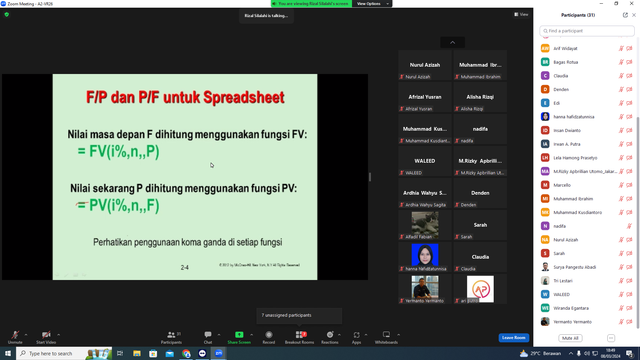Click the 7 unassigned participants notice

[299, 316]
